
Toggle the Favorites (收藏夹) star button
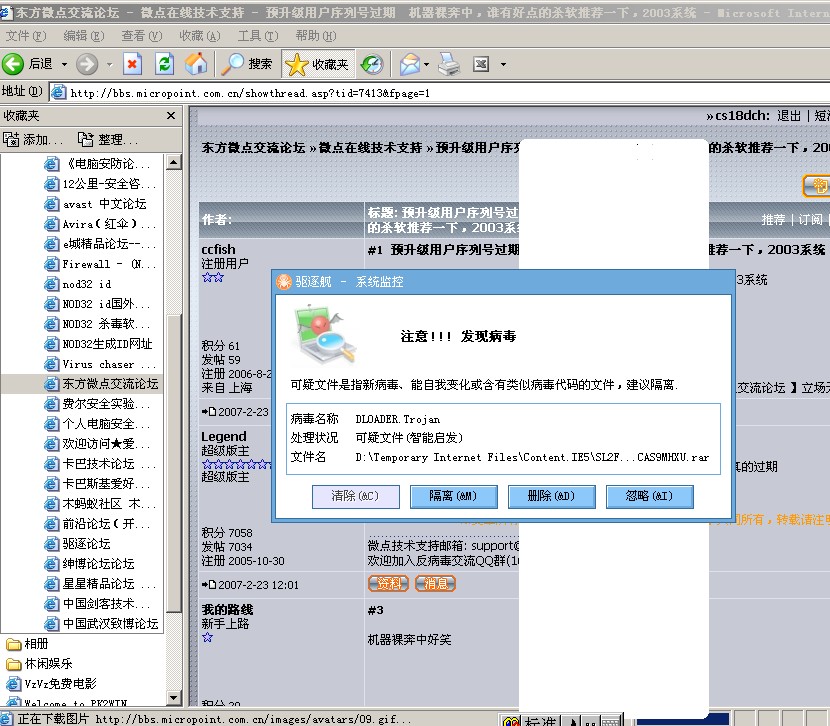(318, 65)
